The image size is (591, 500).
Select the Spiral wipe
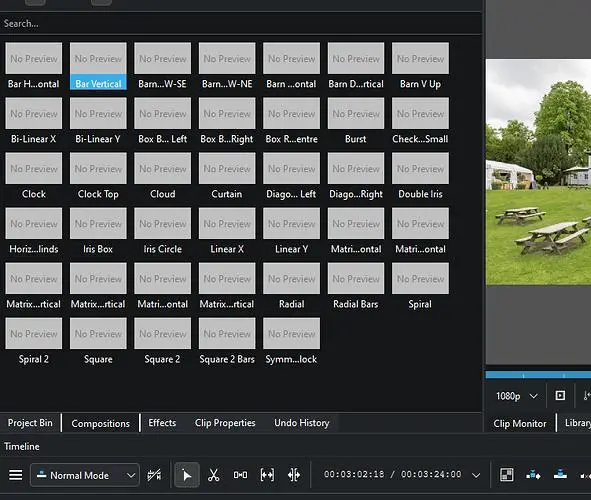click(x=420, y=286)
